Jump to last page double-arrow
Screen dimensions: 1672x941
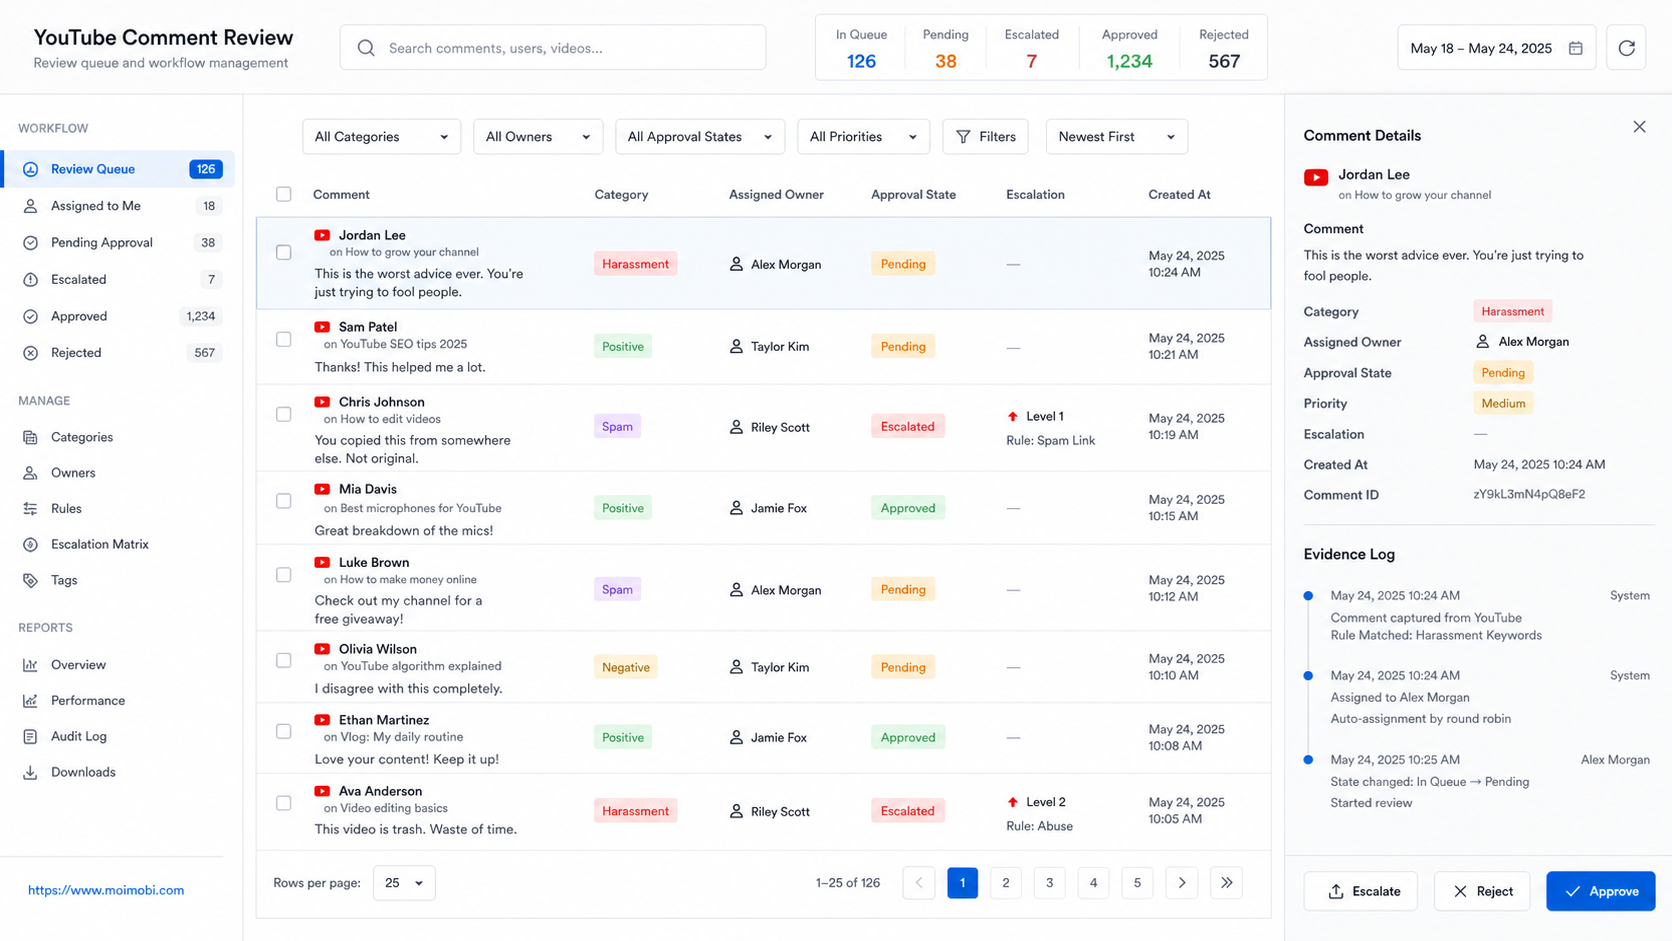click(1226, 883)
